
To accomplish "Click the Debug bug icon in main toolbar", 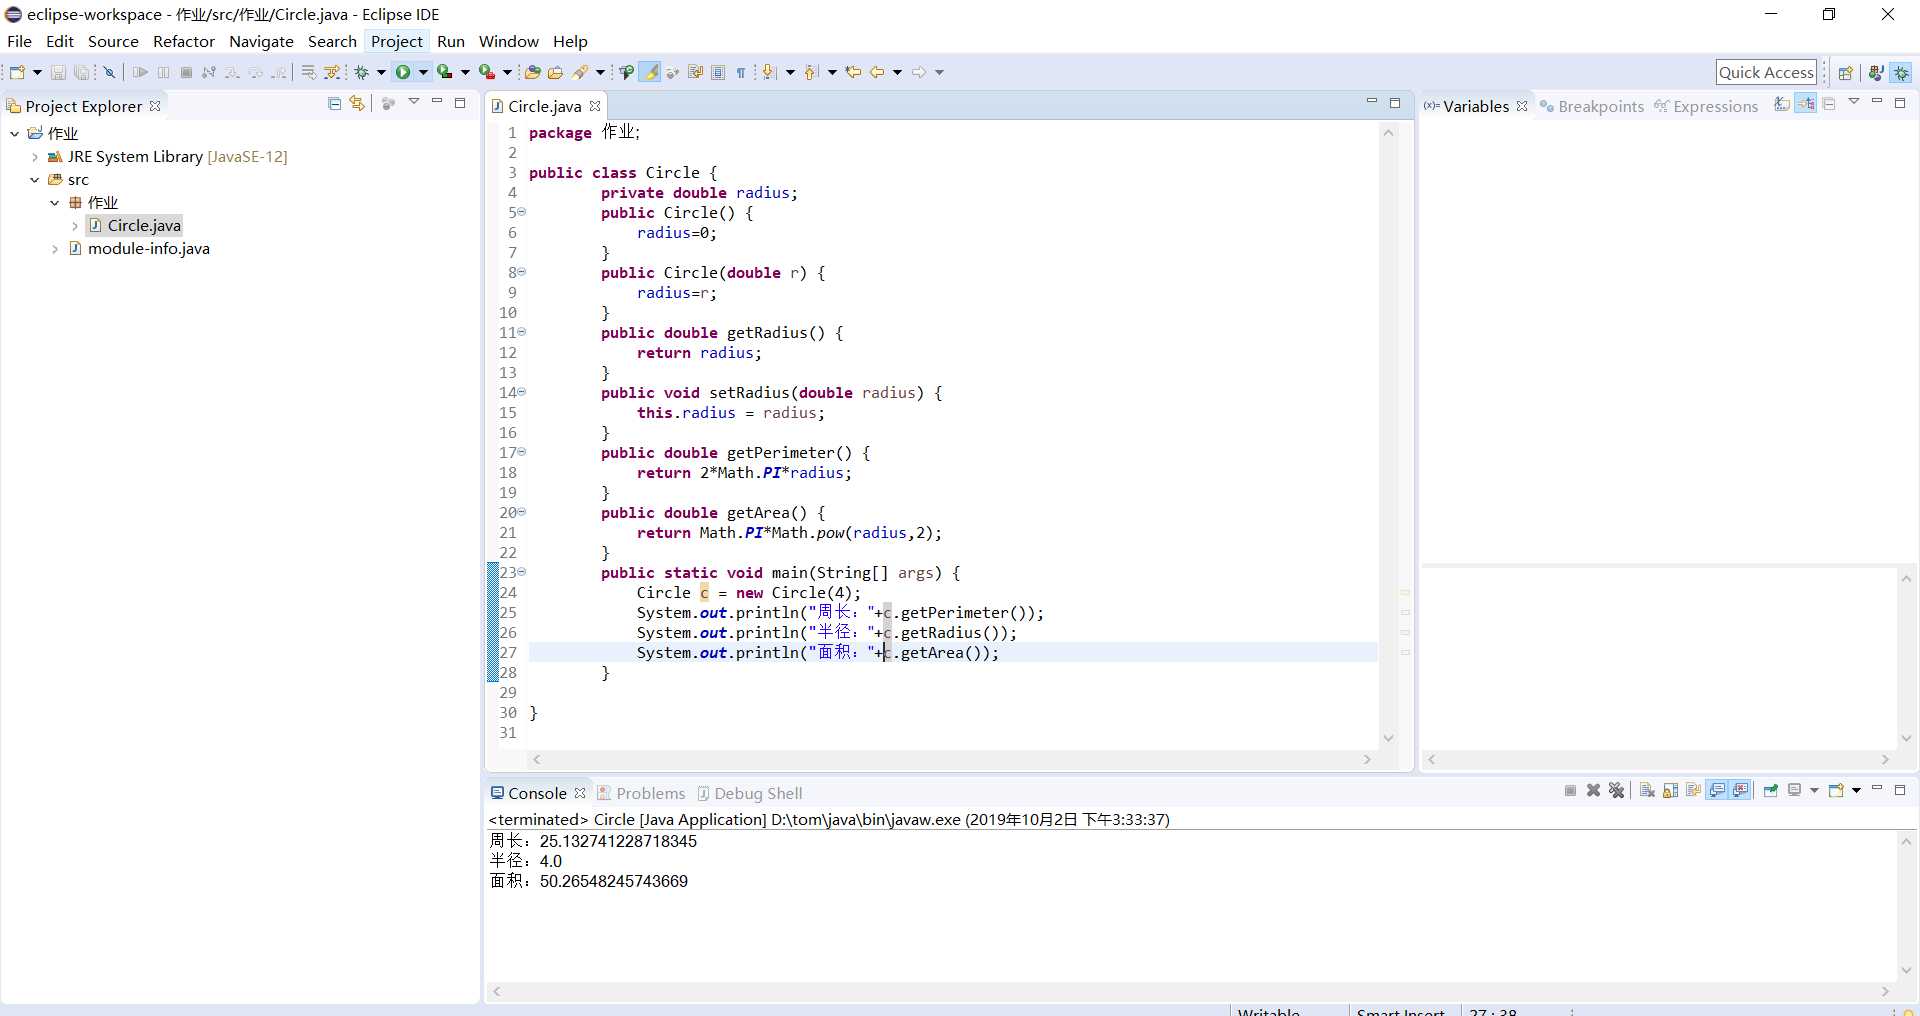I will [x=360, y=72].
